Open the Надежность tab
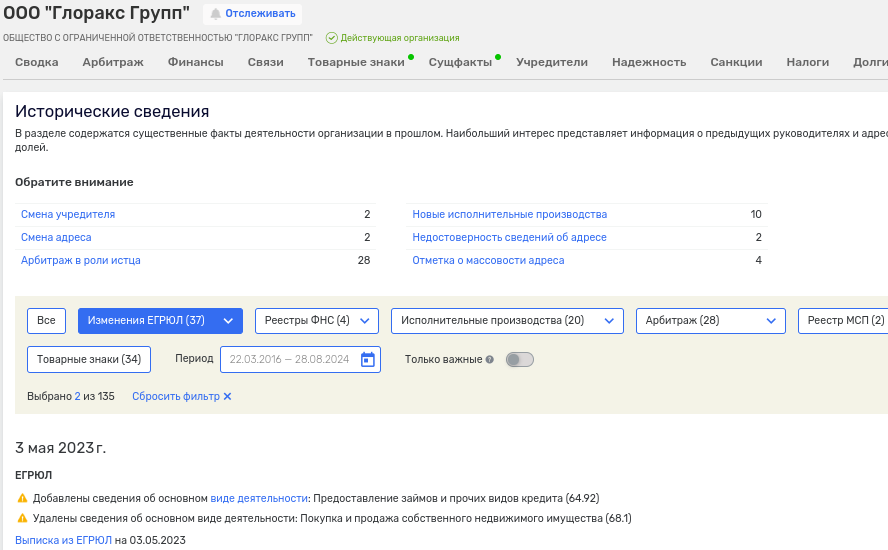Screen dimensions: 888x550 click(x=649, y=62)
